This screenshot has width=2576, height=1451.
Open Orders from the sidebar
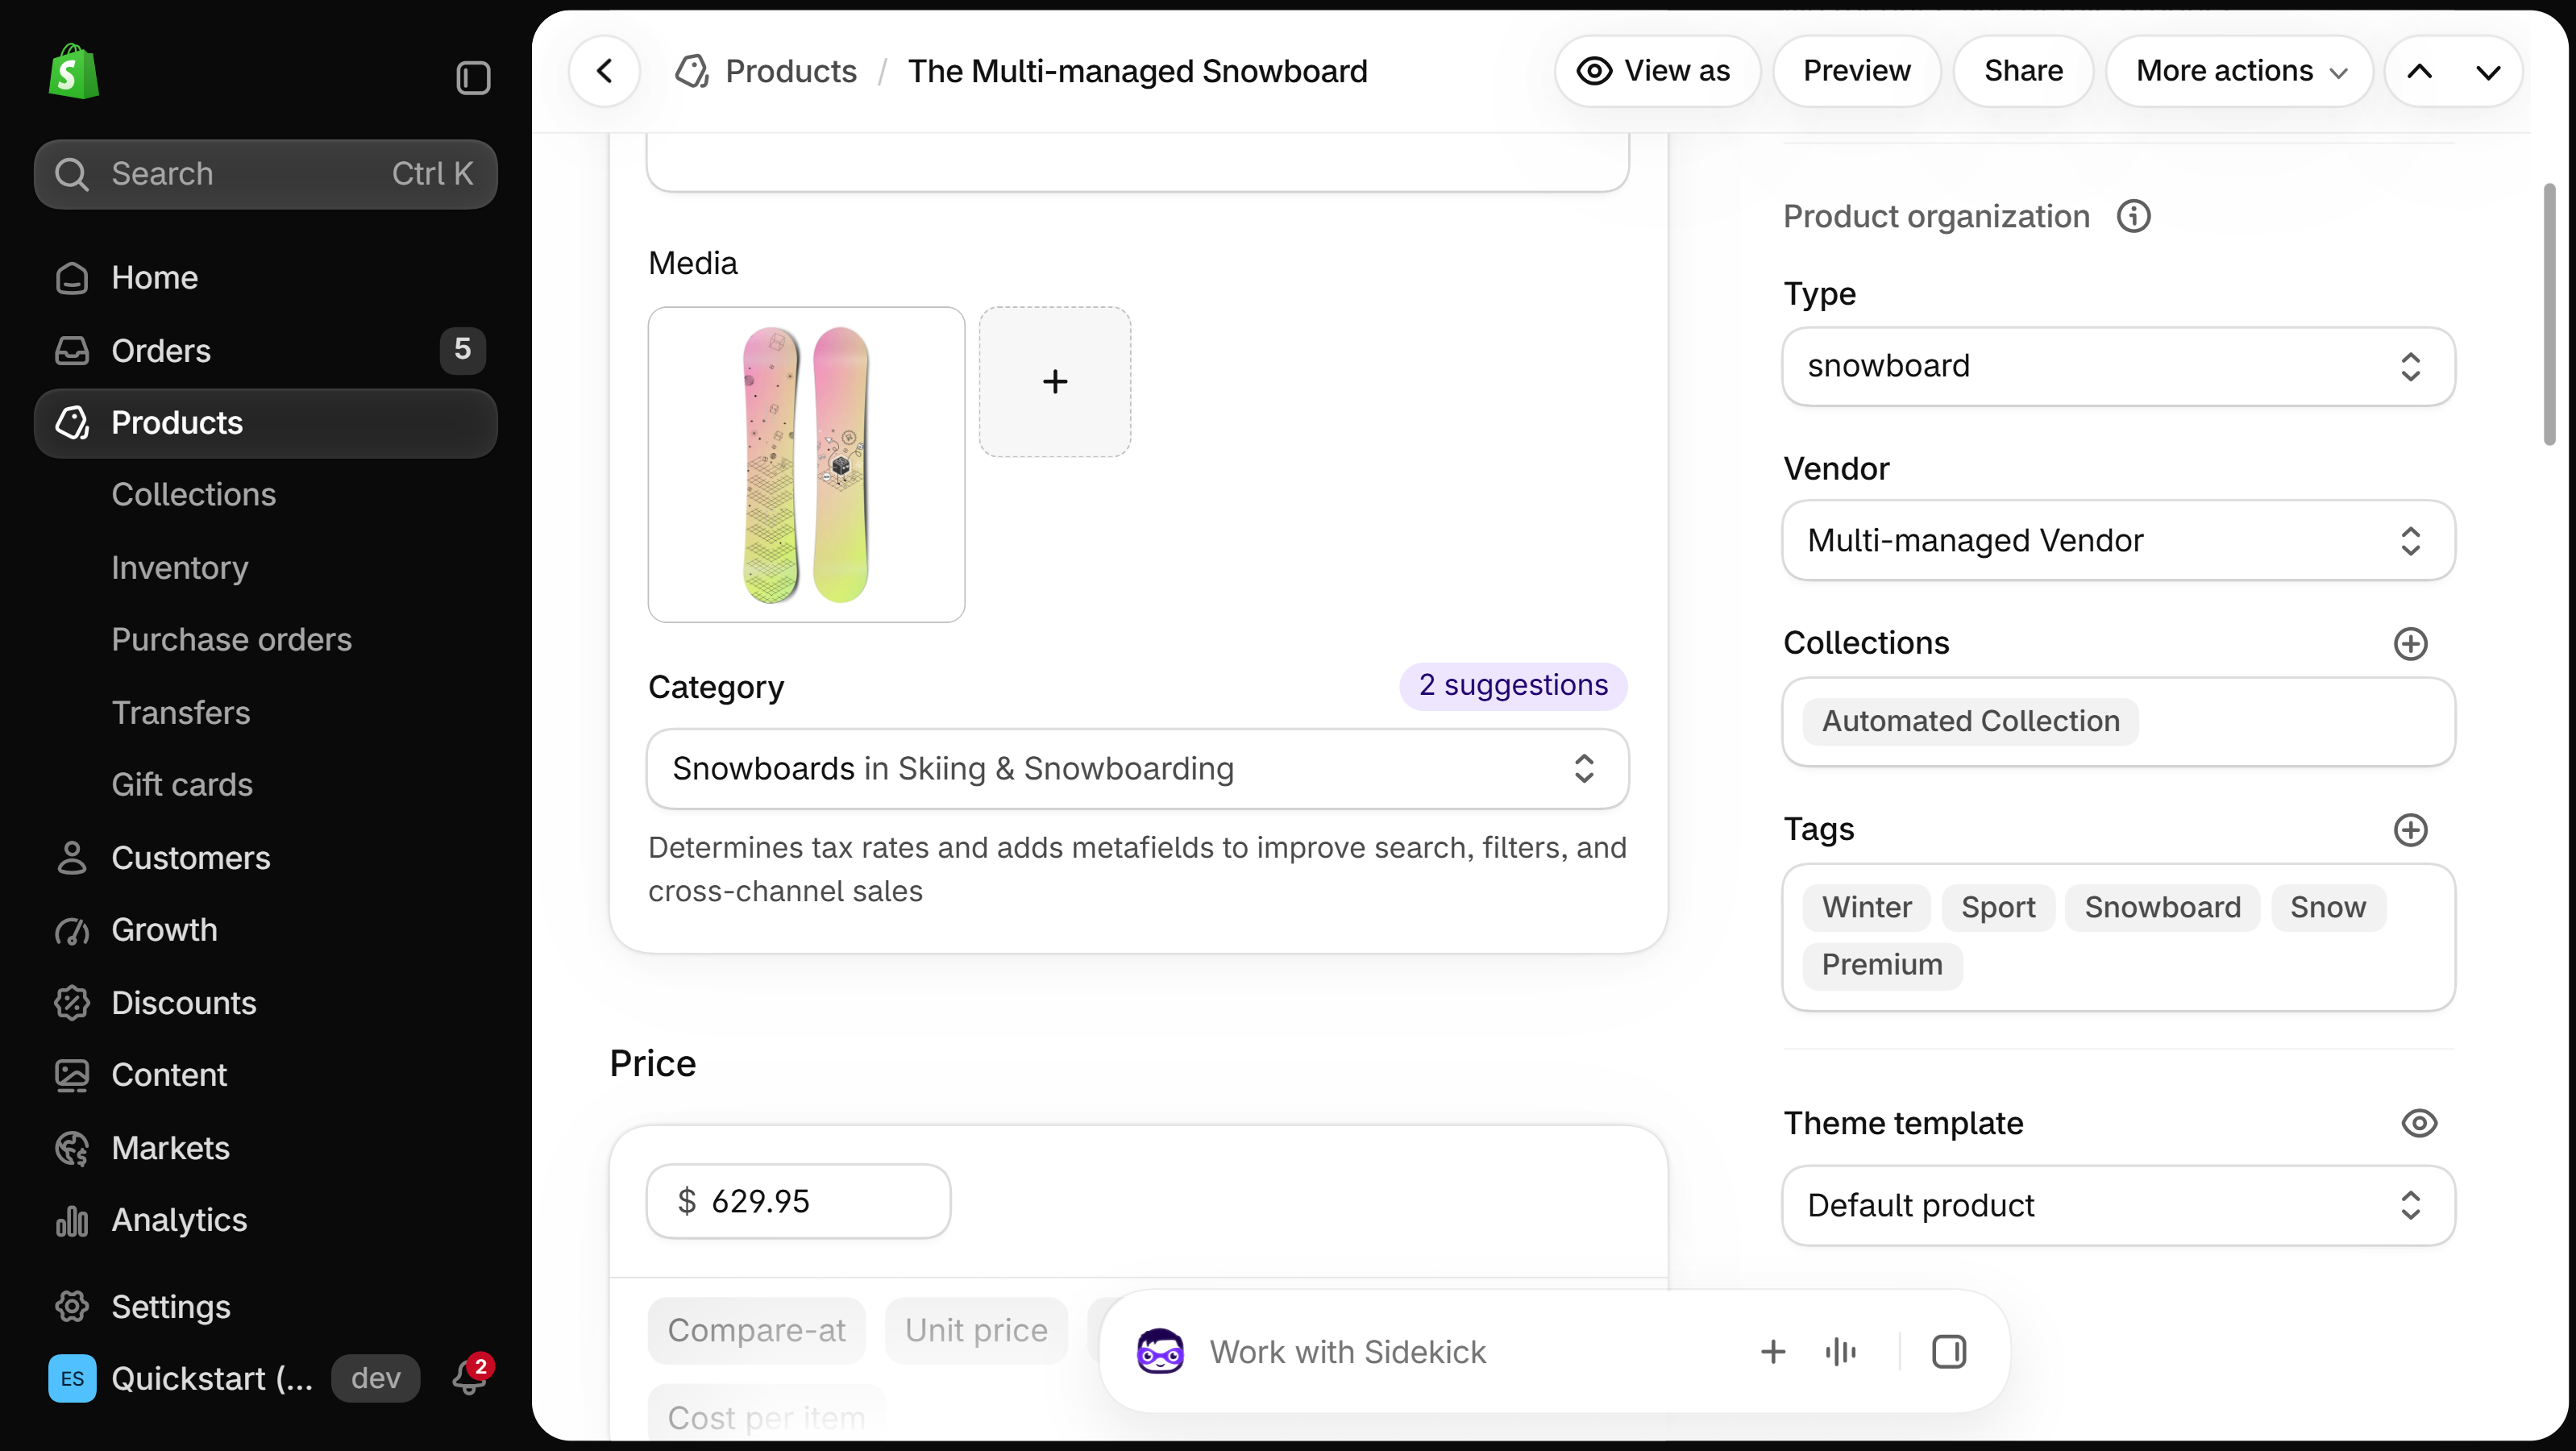(265, 350)
